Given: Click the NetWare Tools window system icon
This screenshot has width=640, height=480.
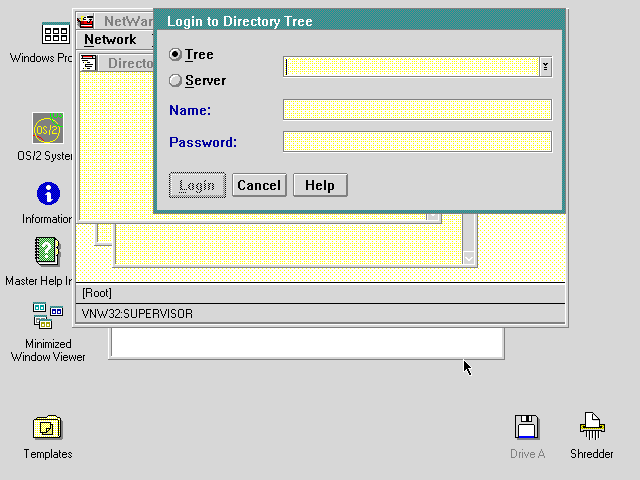Looking at the screenshot, I should [x=86, y=21].
